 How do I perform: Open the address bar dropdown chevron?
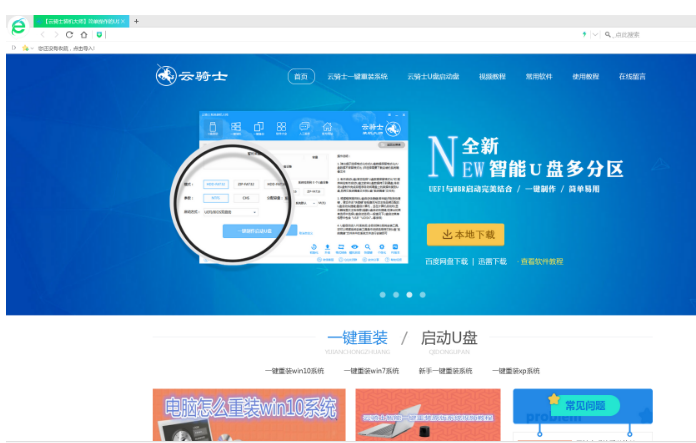coord(595,35)
